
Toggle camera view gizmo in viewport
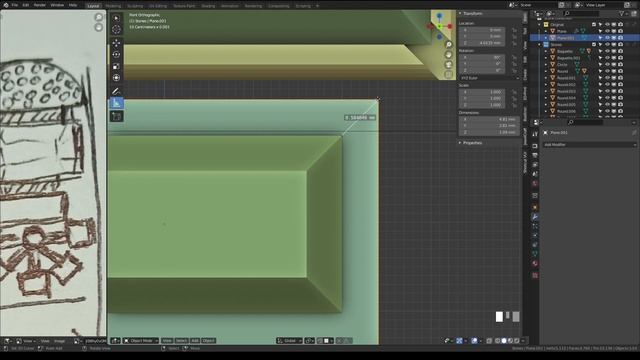click(449, 65)
